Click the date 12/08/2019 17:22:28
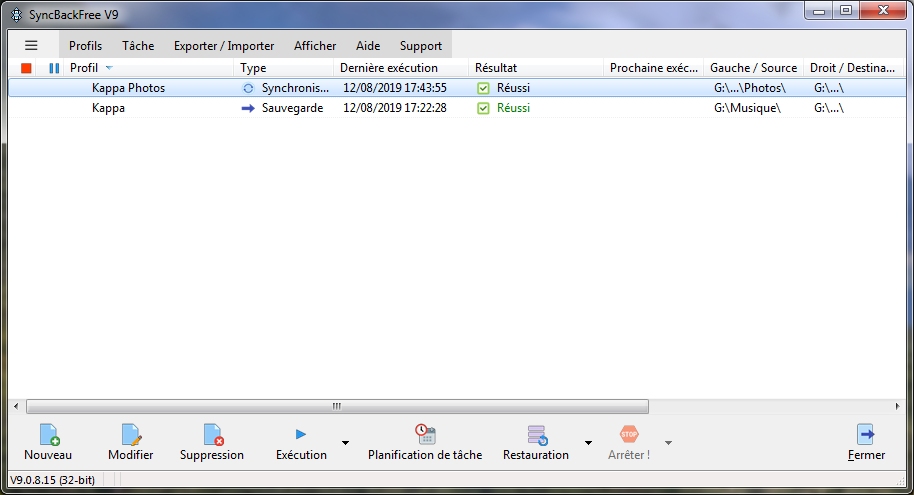 (x=395, y=108)
